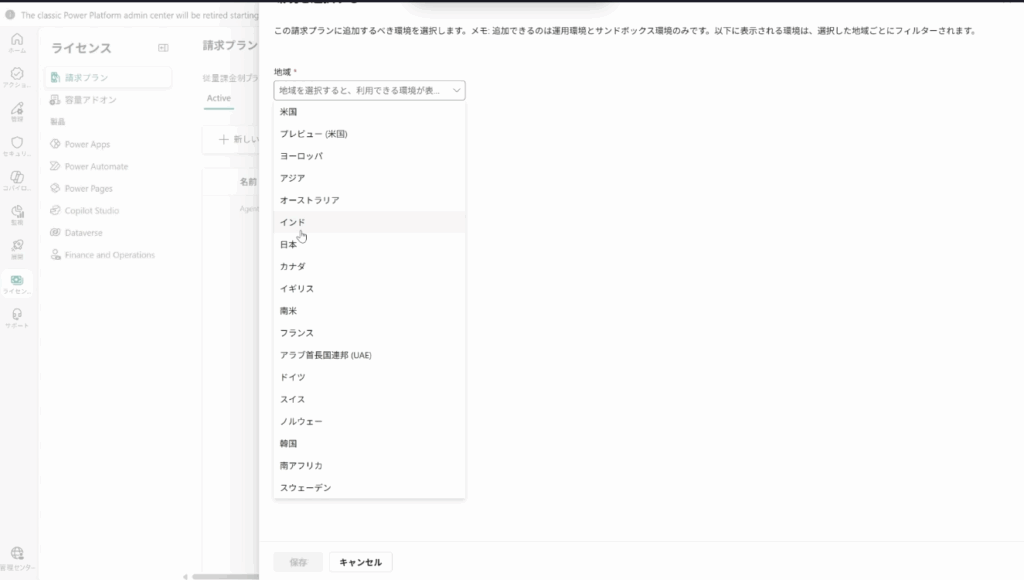
Task: Open the Copilot icon in left rail
Action: (x=17, y=180)
